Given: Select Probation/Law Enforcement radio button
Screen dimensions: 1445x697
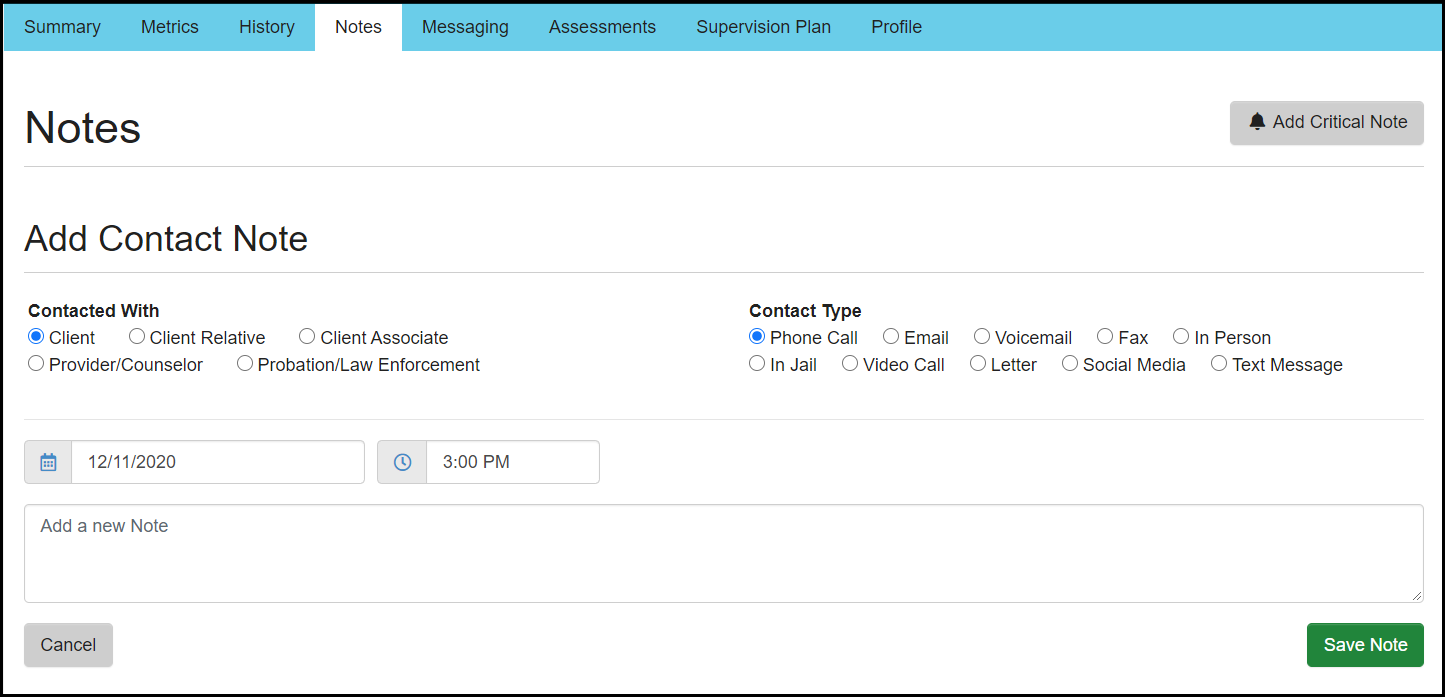Looking at the screenshot, I should (245, 364).
